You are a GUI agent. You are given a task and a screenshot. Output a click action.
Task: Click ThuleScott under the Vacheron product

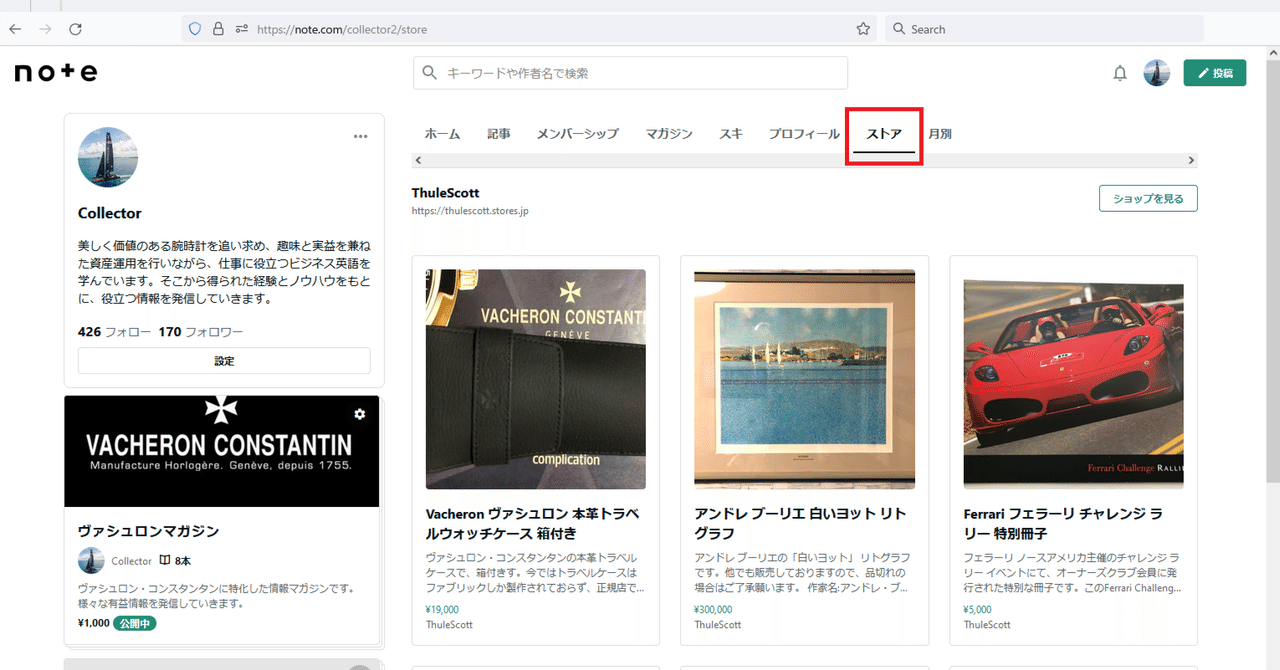point(449,625)
